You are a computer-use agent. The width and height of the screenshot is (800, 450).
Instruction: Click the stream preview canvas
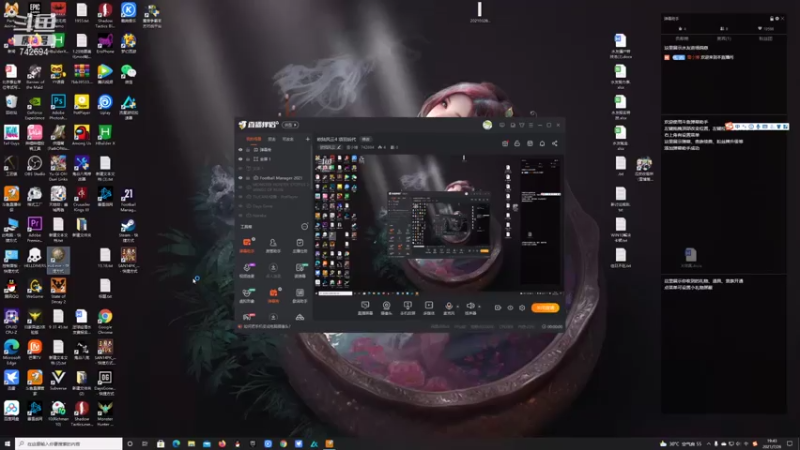(x=438, y=224)
